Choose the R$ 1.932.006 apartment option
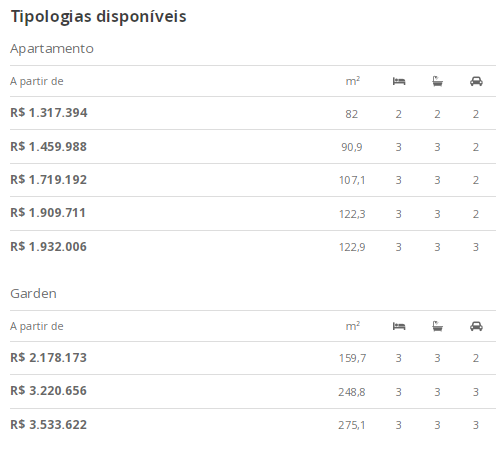This screenshot has width=497, height=450. [x=253, y=247]
